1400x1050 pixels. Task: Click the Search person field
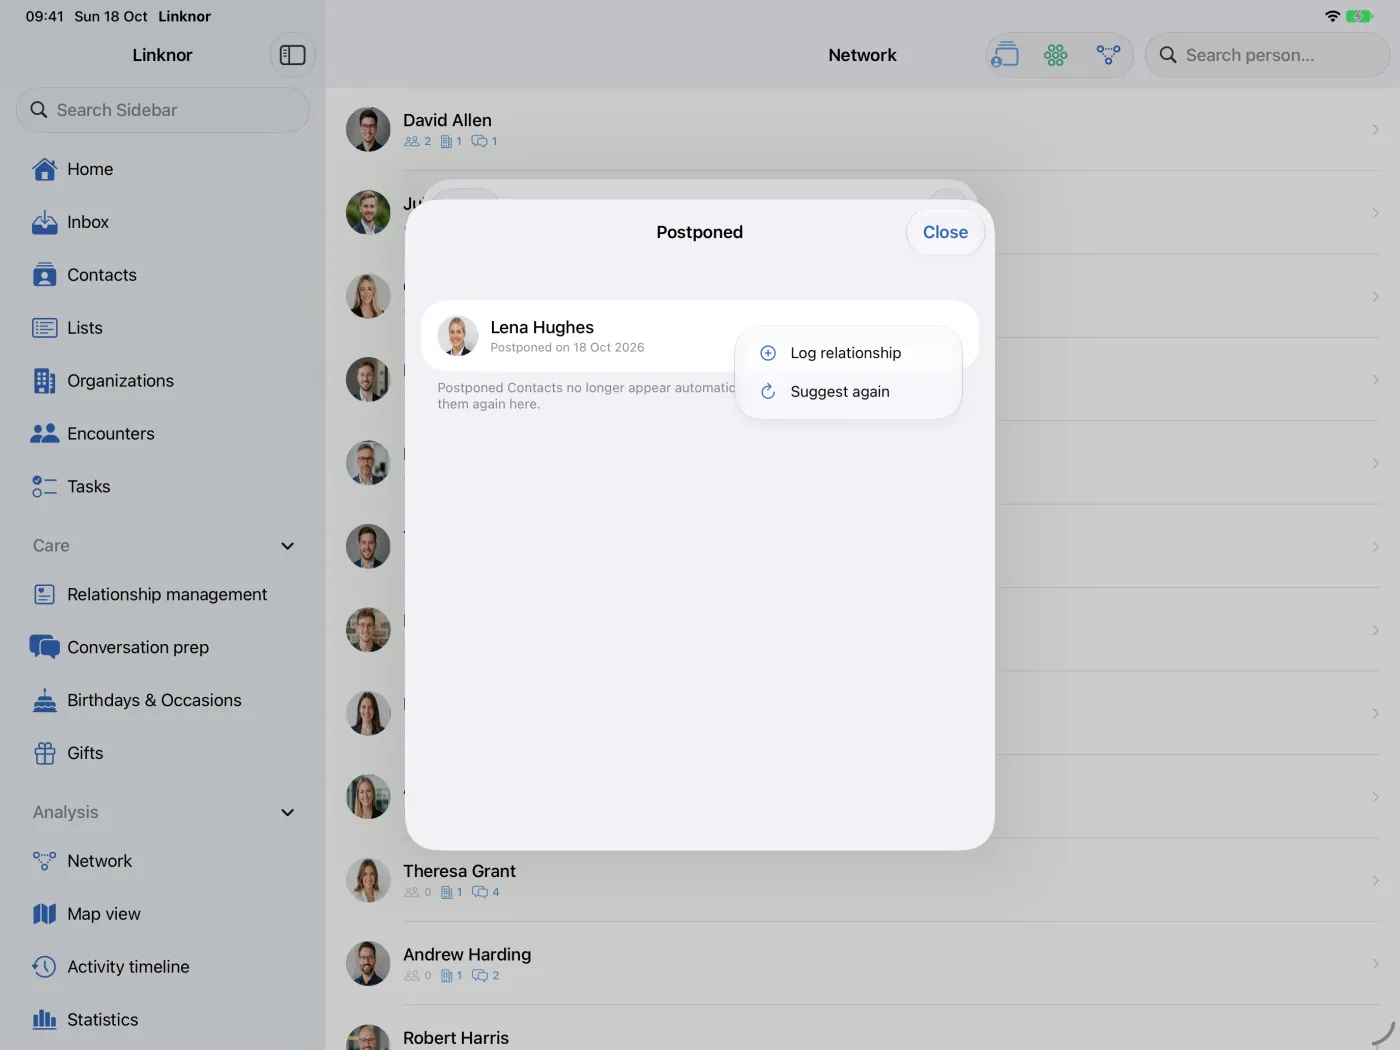tap(1267, 55)
